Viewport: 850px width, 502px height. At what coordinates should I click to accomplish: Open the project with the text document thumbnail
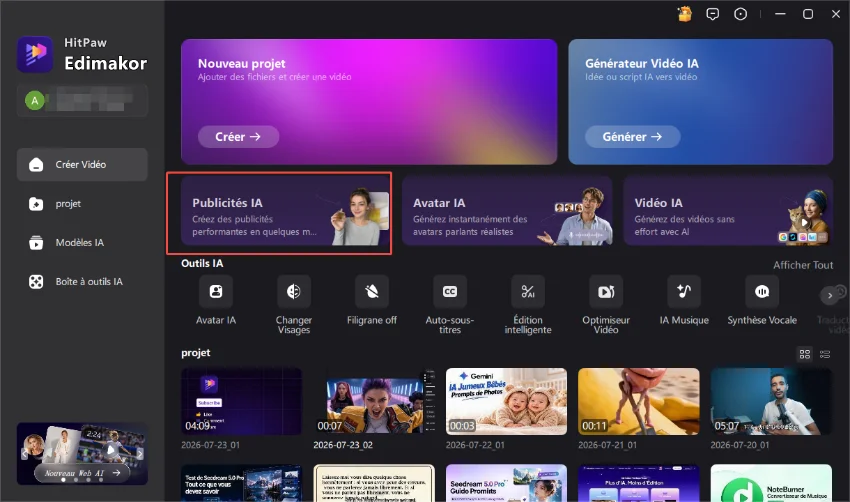point(374,483)
